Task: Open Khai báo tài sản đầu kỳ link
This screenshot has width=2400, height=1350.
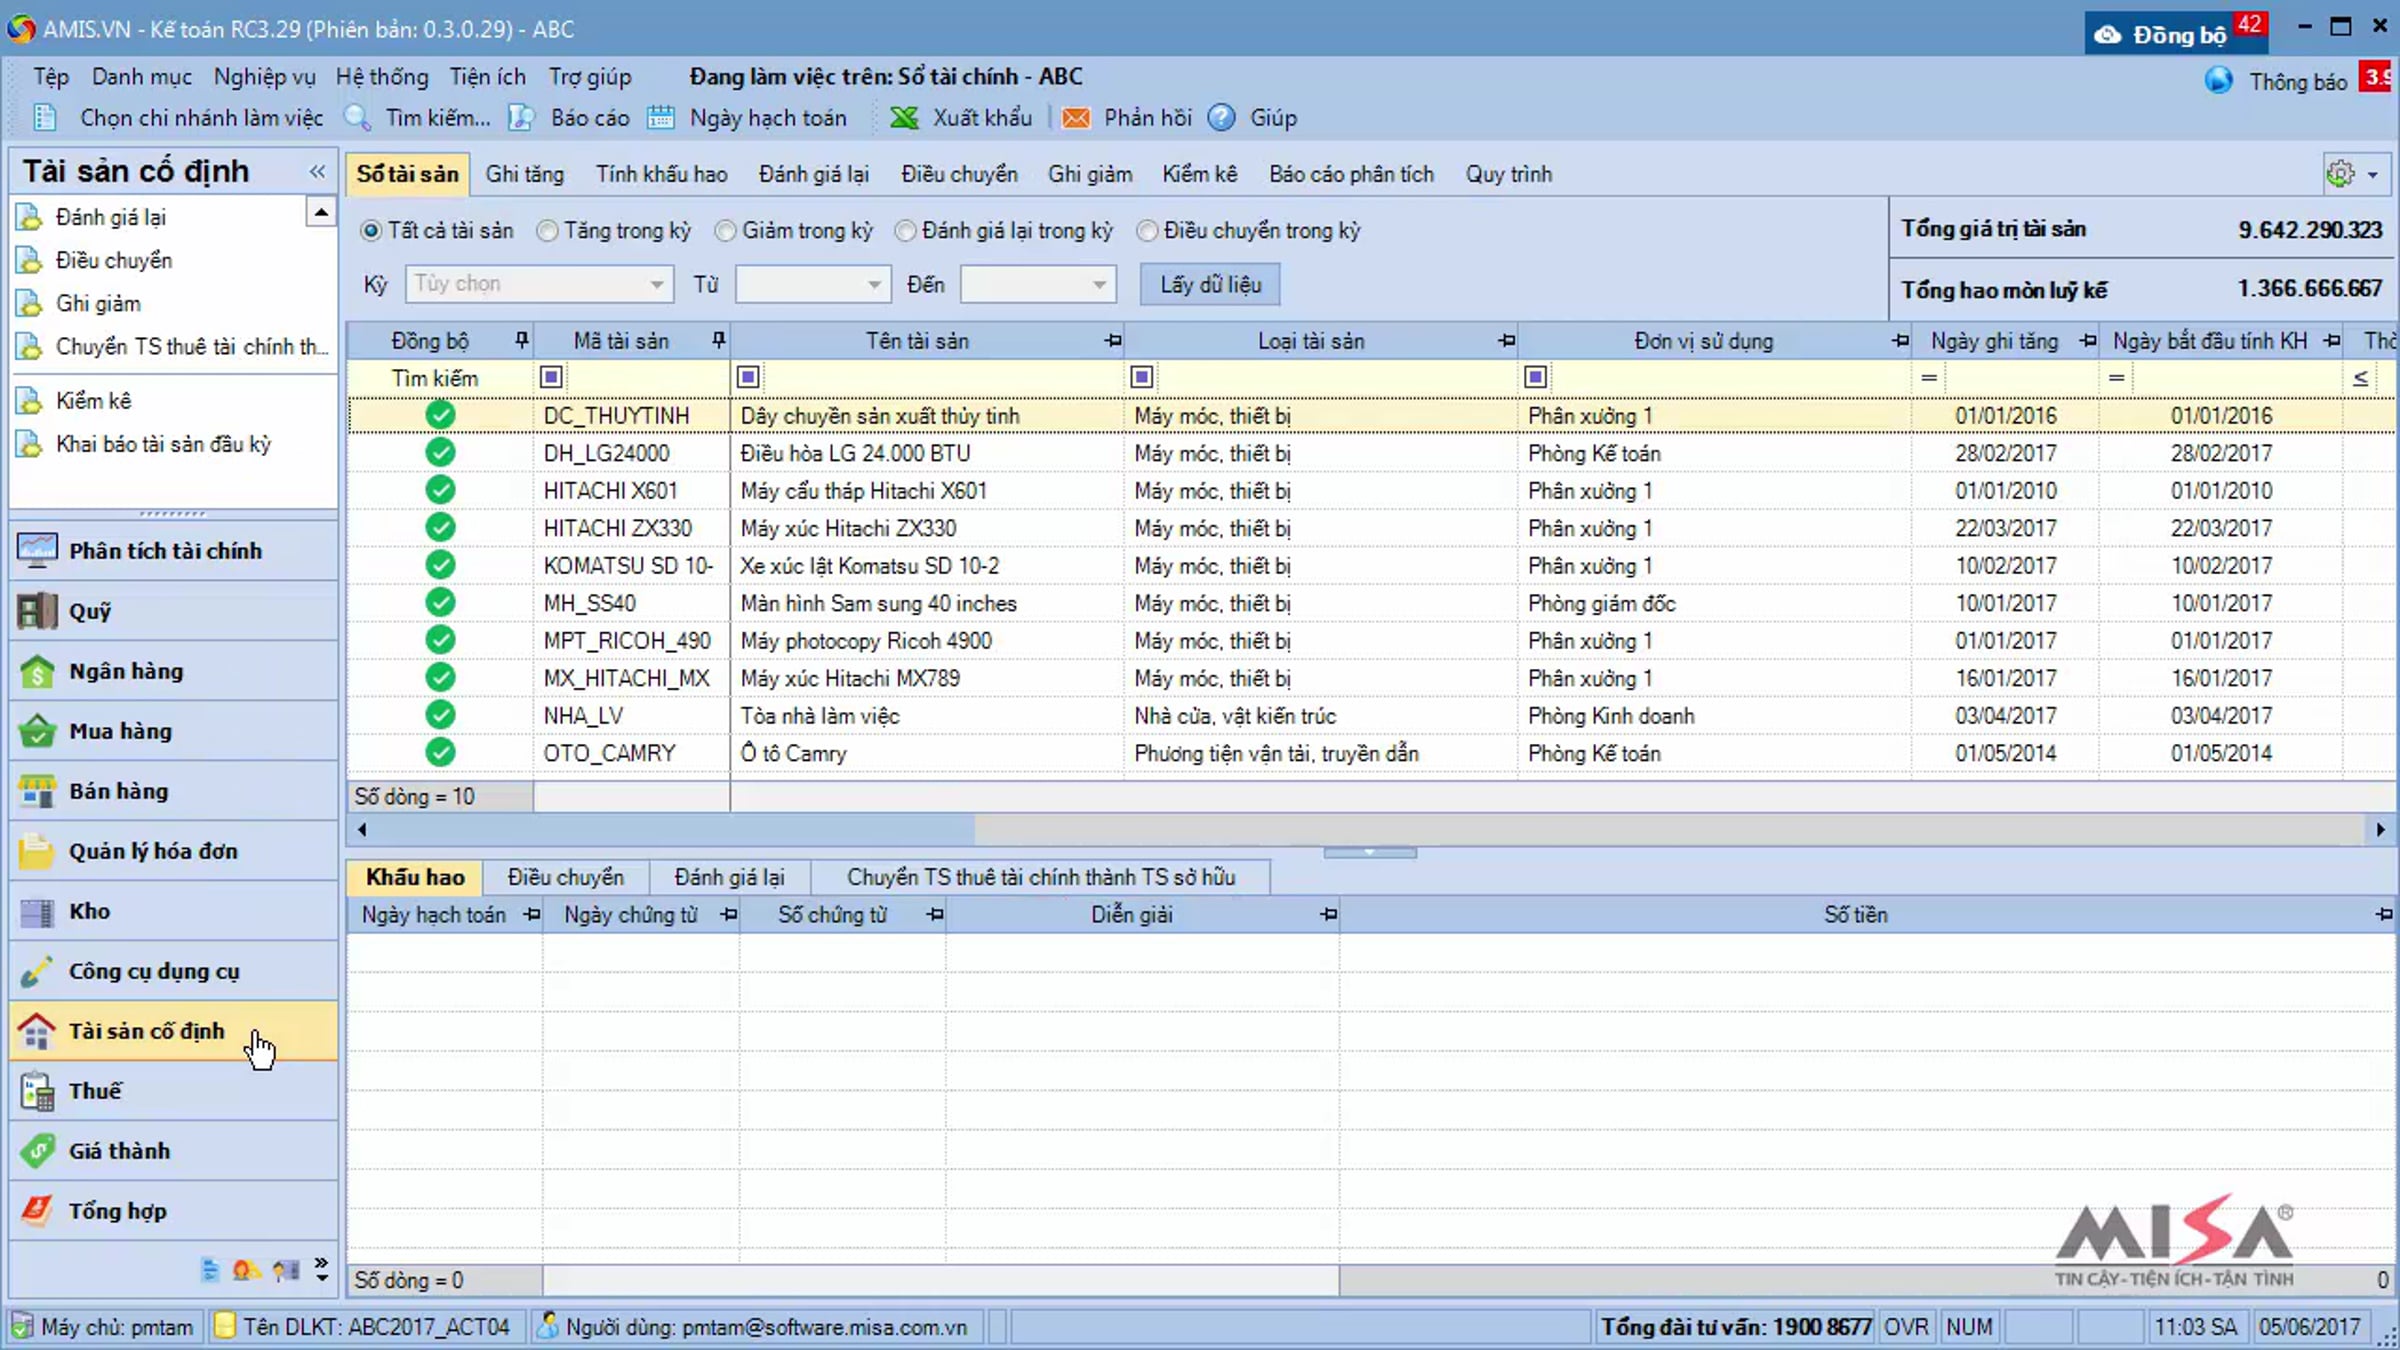Action: coord(163,444)
